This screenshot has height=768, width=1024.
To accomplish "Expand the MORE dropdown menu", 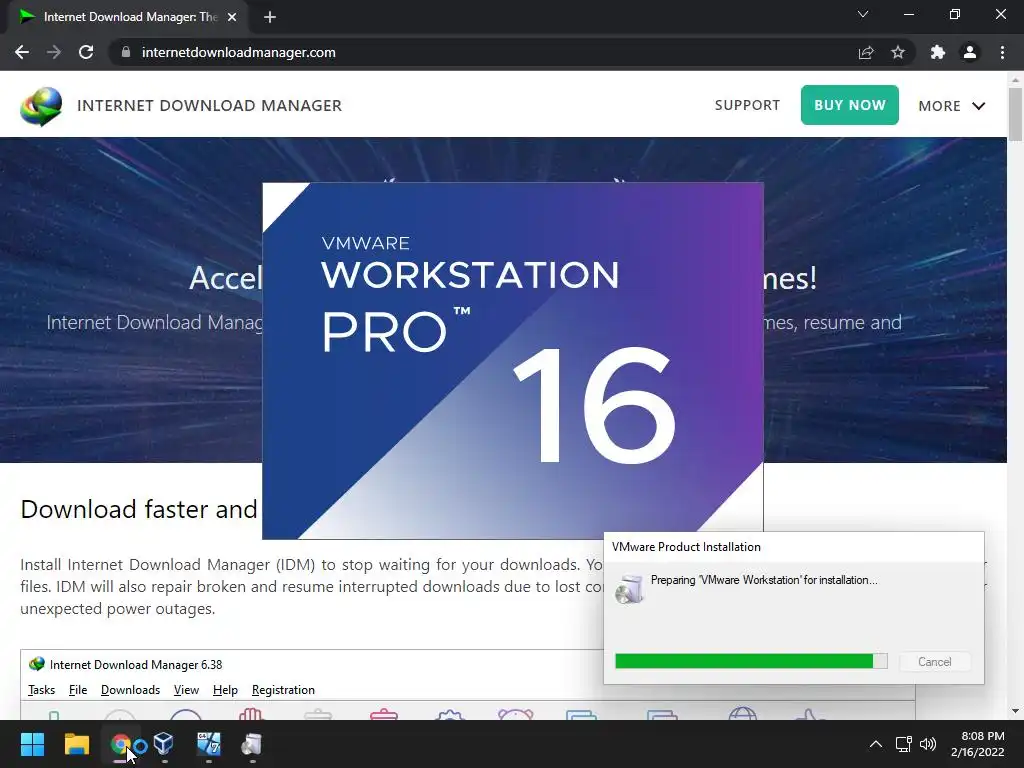I will (x=952, y=106).
